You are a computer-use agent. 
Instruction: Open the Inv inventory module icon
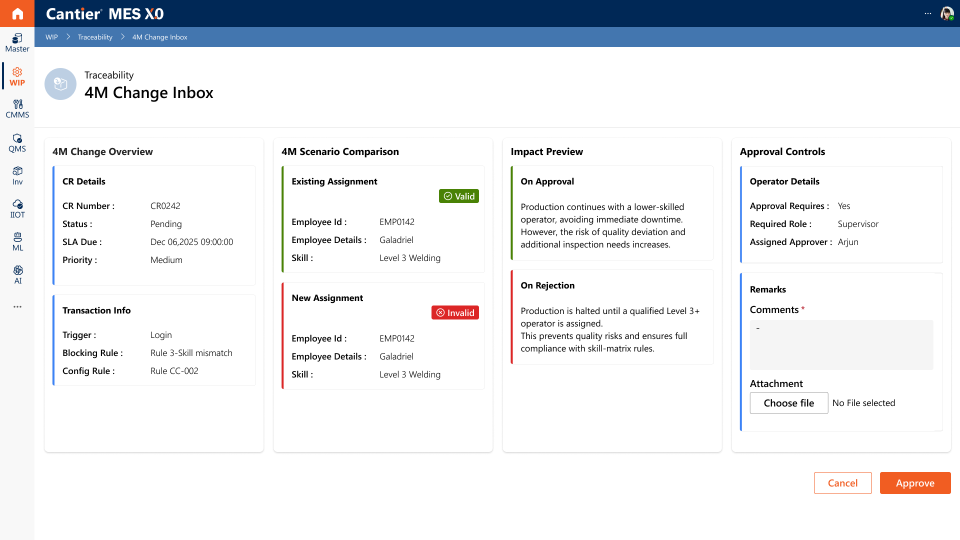coord(17,176)
